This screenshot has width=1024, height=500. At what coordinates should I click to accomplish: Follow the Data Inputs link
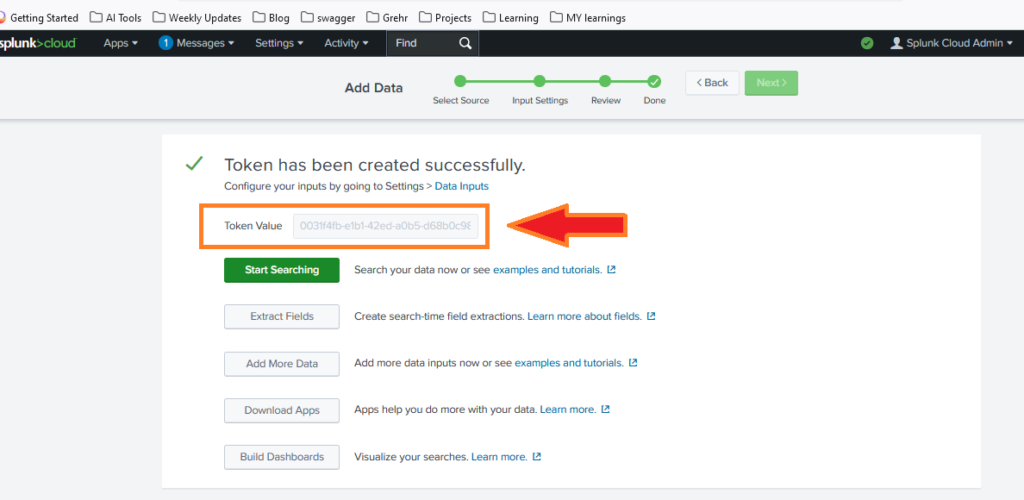461,186
